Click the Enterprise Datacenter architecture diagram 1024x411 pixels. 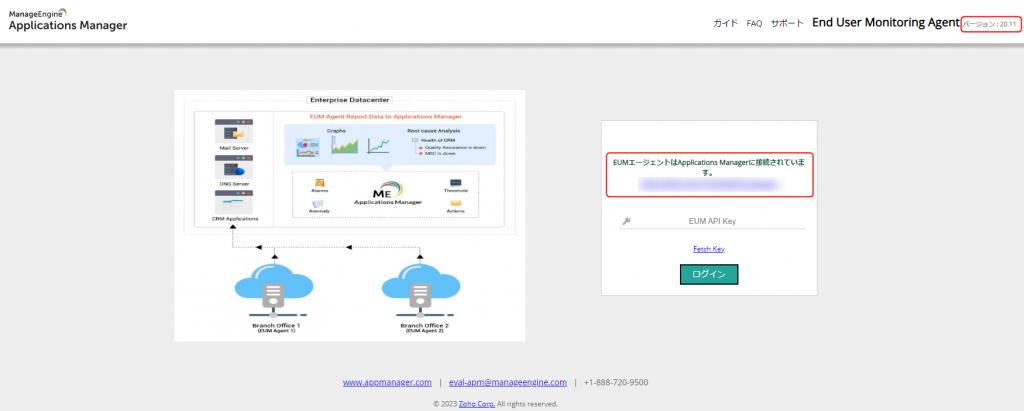[349, 216]
